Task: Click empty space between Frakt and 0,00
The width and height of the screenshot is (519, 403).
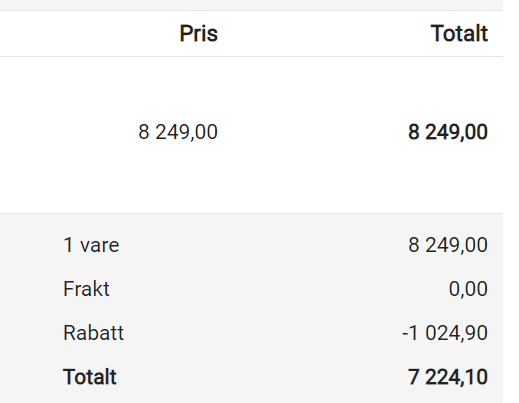Action: click(279, 289)
